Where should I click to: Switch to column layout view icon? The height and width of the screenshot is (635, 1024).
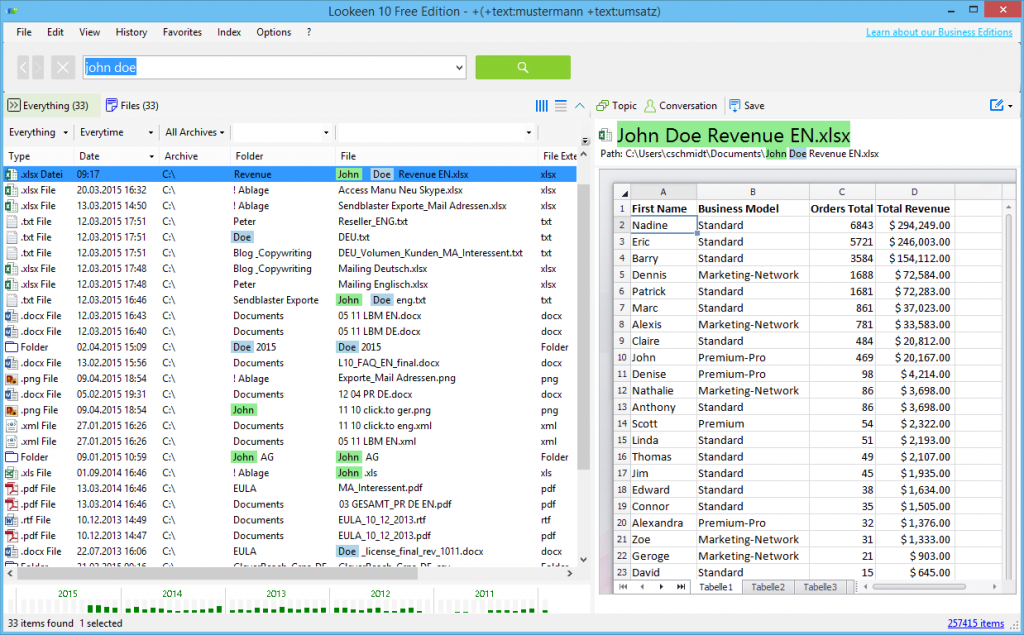click(542, 105)
